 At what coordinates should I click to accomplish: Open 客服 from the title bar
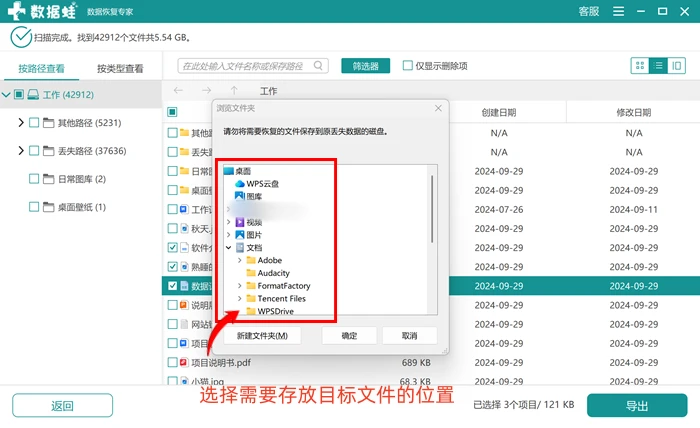tap(588, 11)
